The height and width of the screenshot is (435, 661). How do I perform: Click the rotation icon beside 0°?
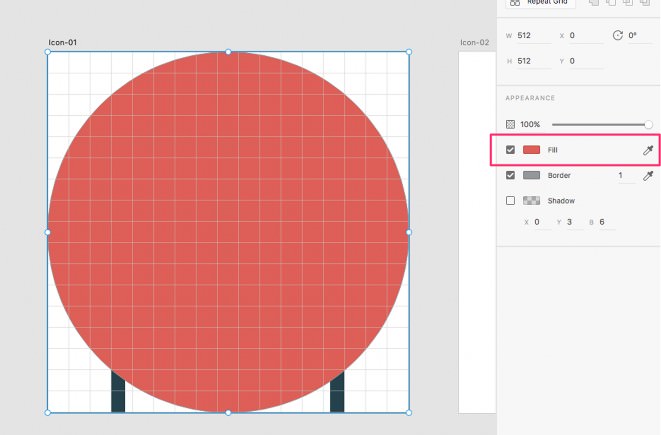click(x=618, y=35)
